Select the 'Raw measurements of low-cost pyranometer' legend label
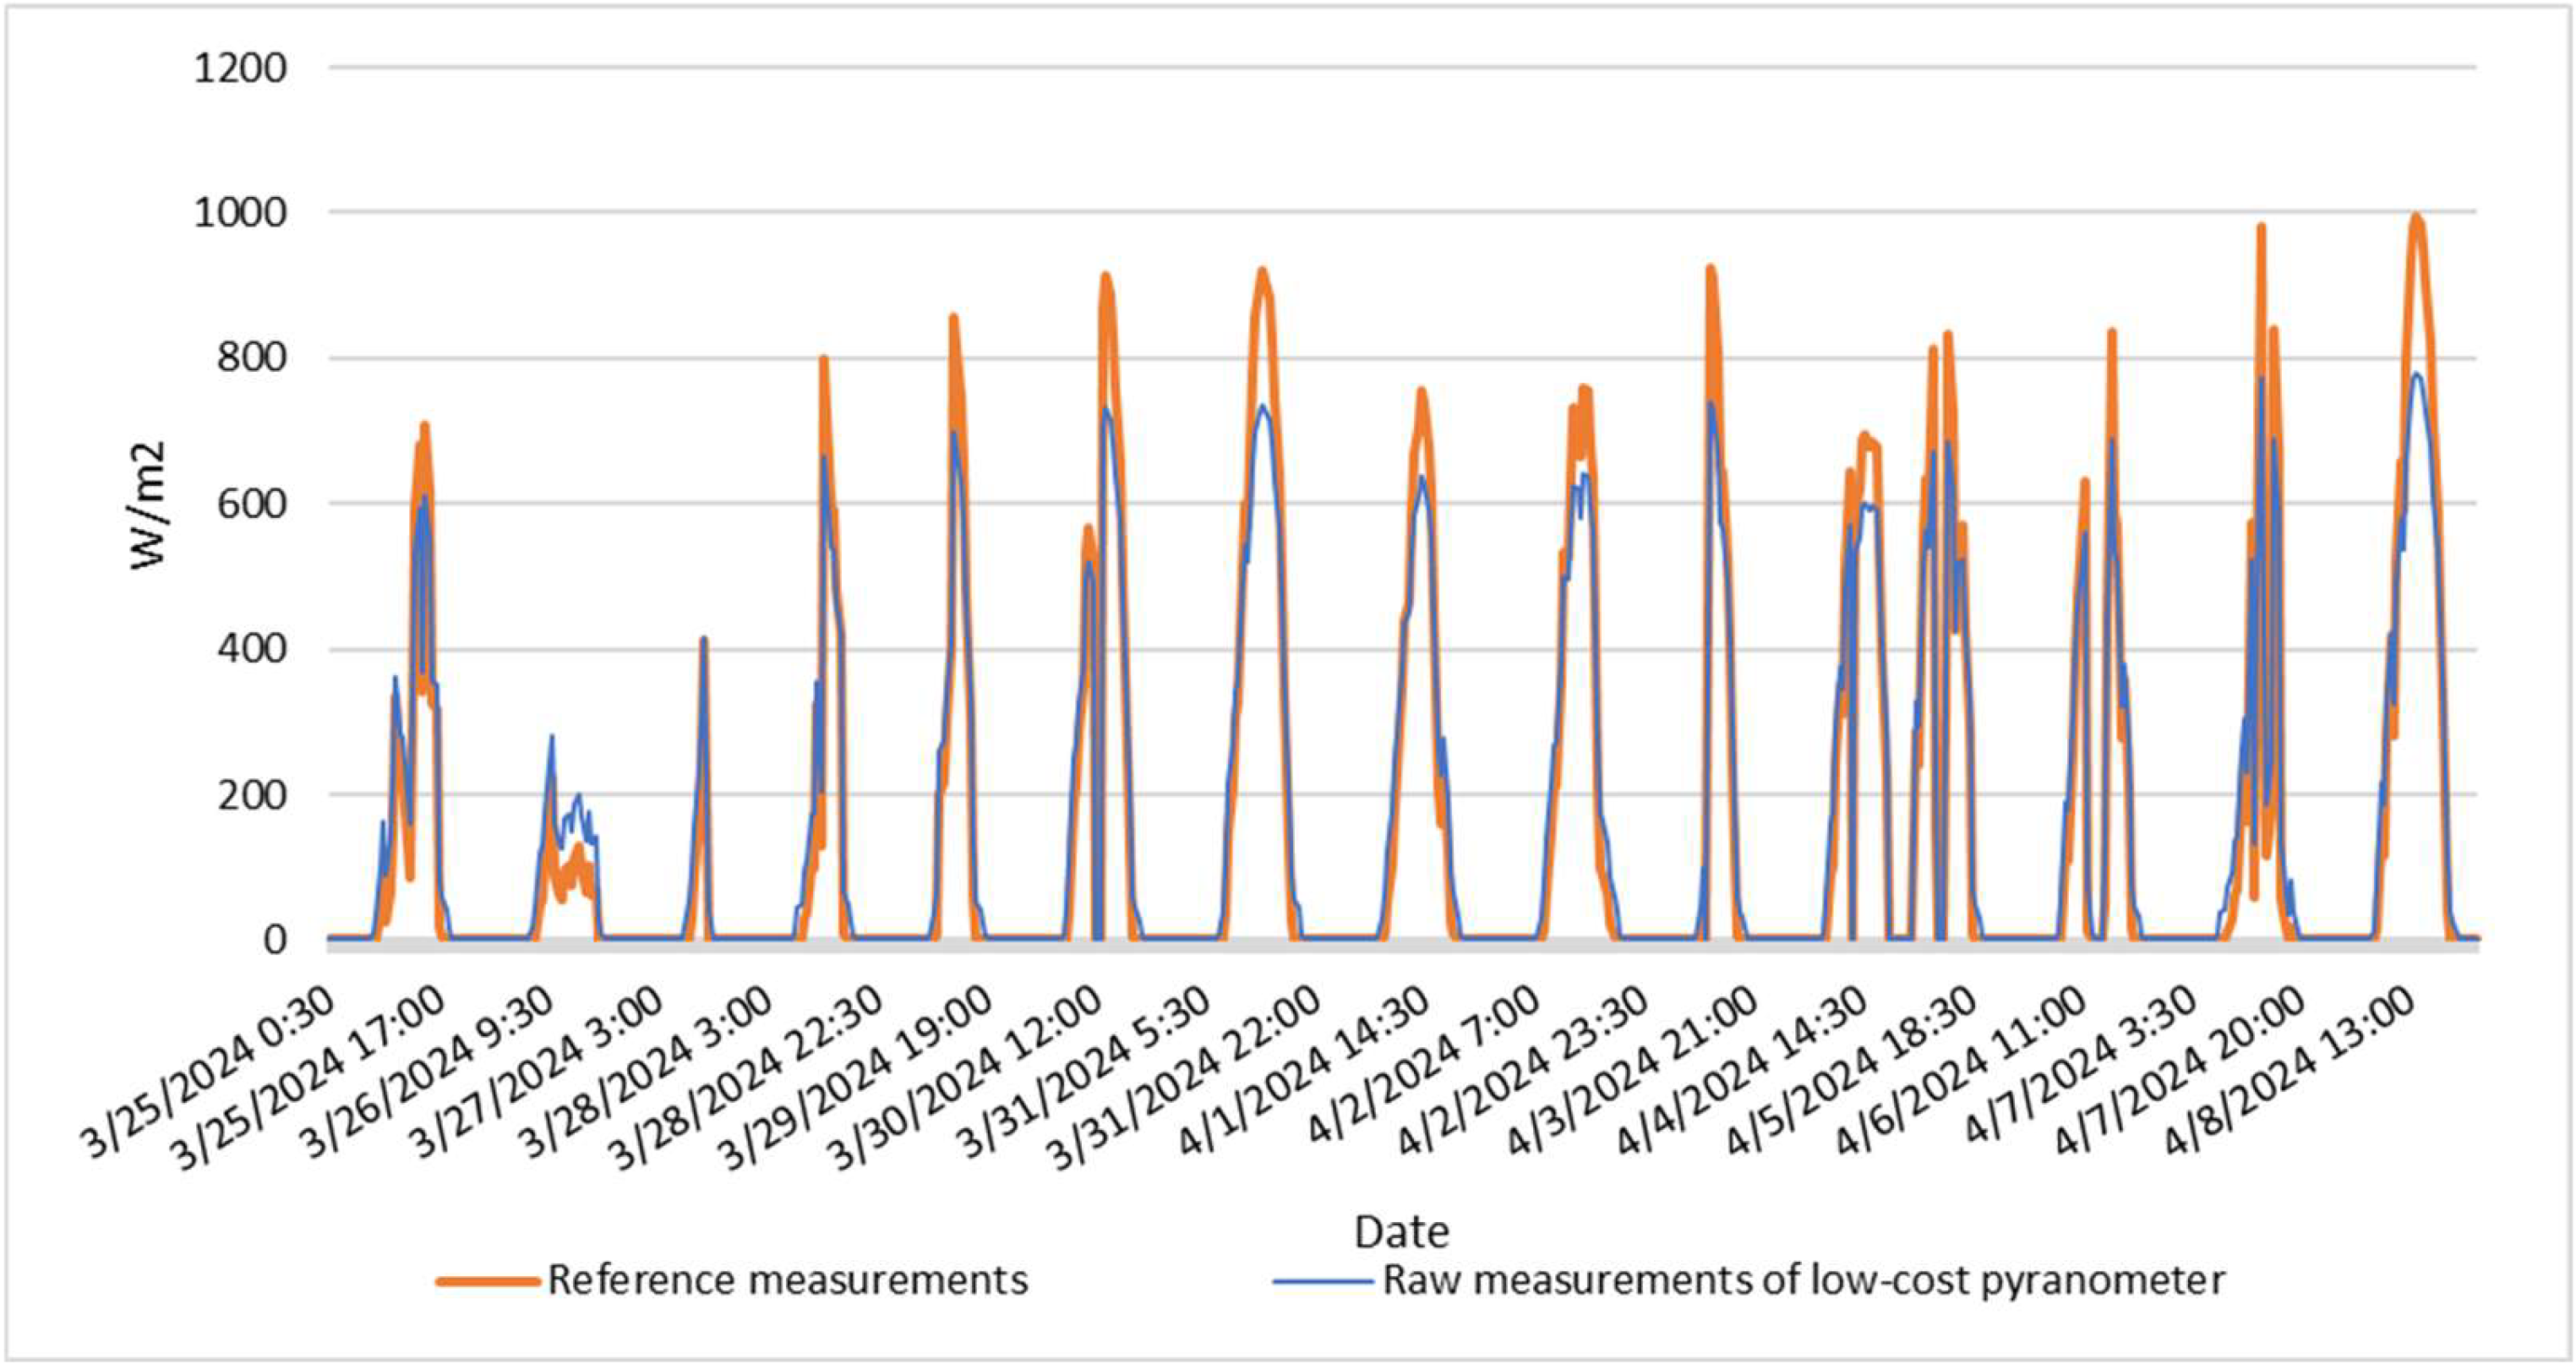The image size is (2576, 1364). pyautogui.click(x=1804, y=1280)
